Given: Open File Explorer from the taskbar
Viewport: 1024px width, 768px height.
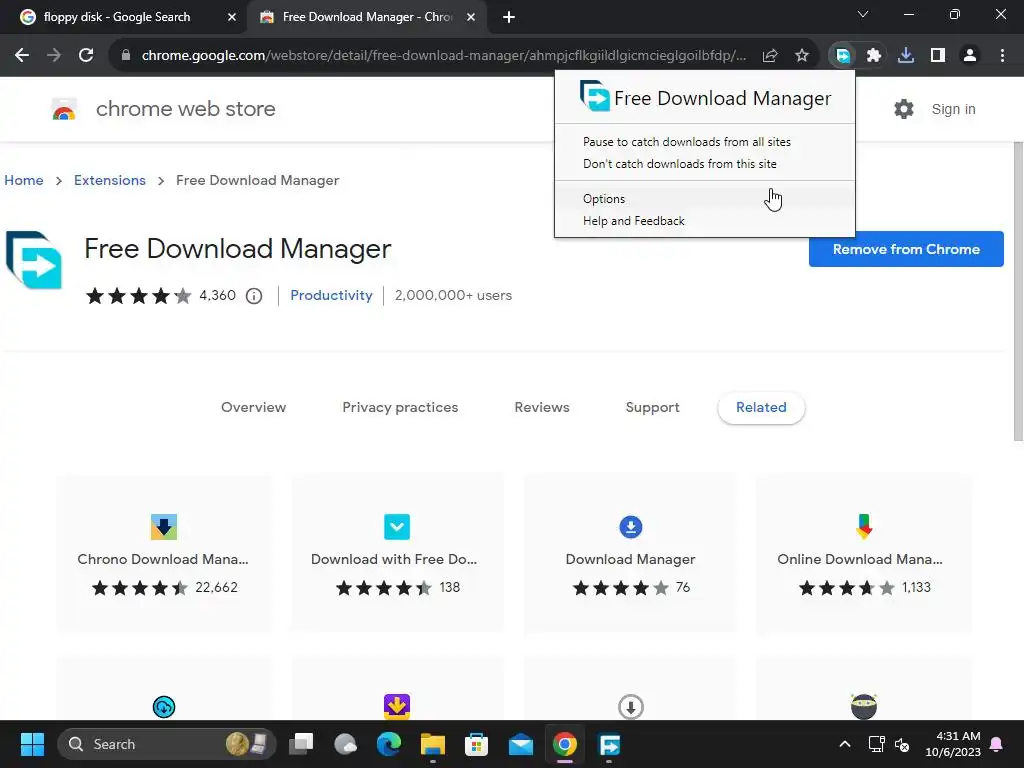Looking at the screenshot, I should tap(432, 744).
